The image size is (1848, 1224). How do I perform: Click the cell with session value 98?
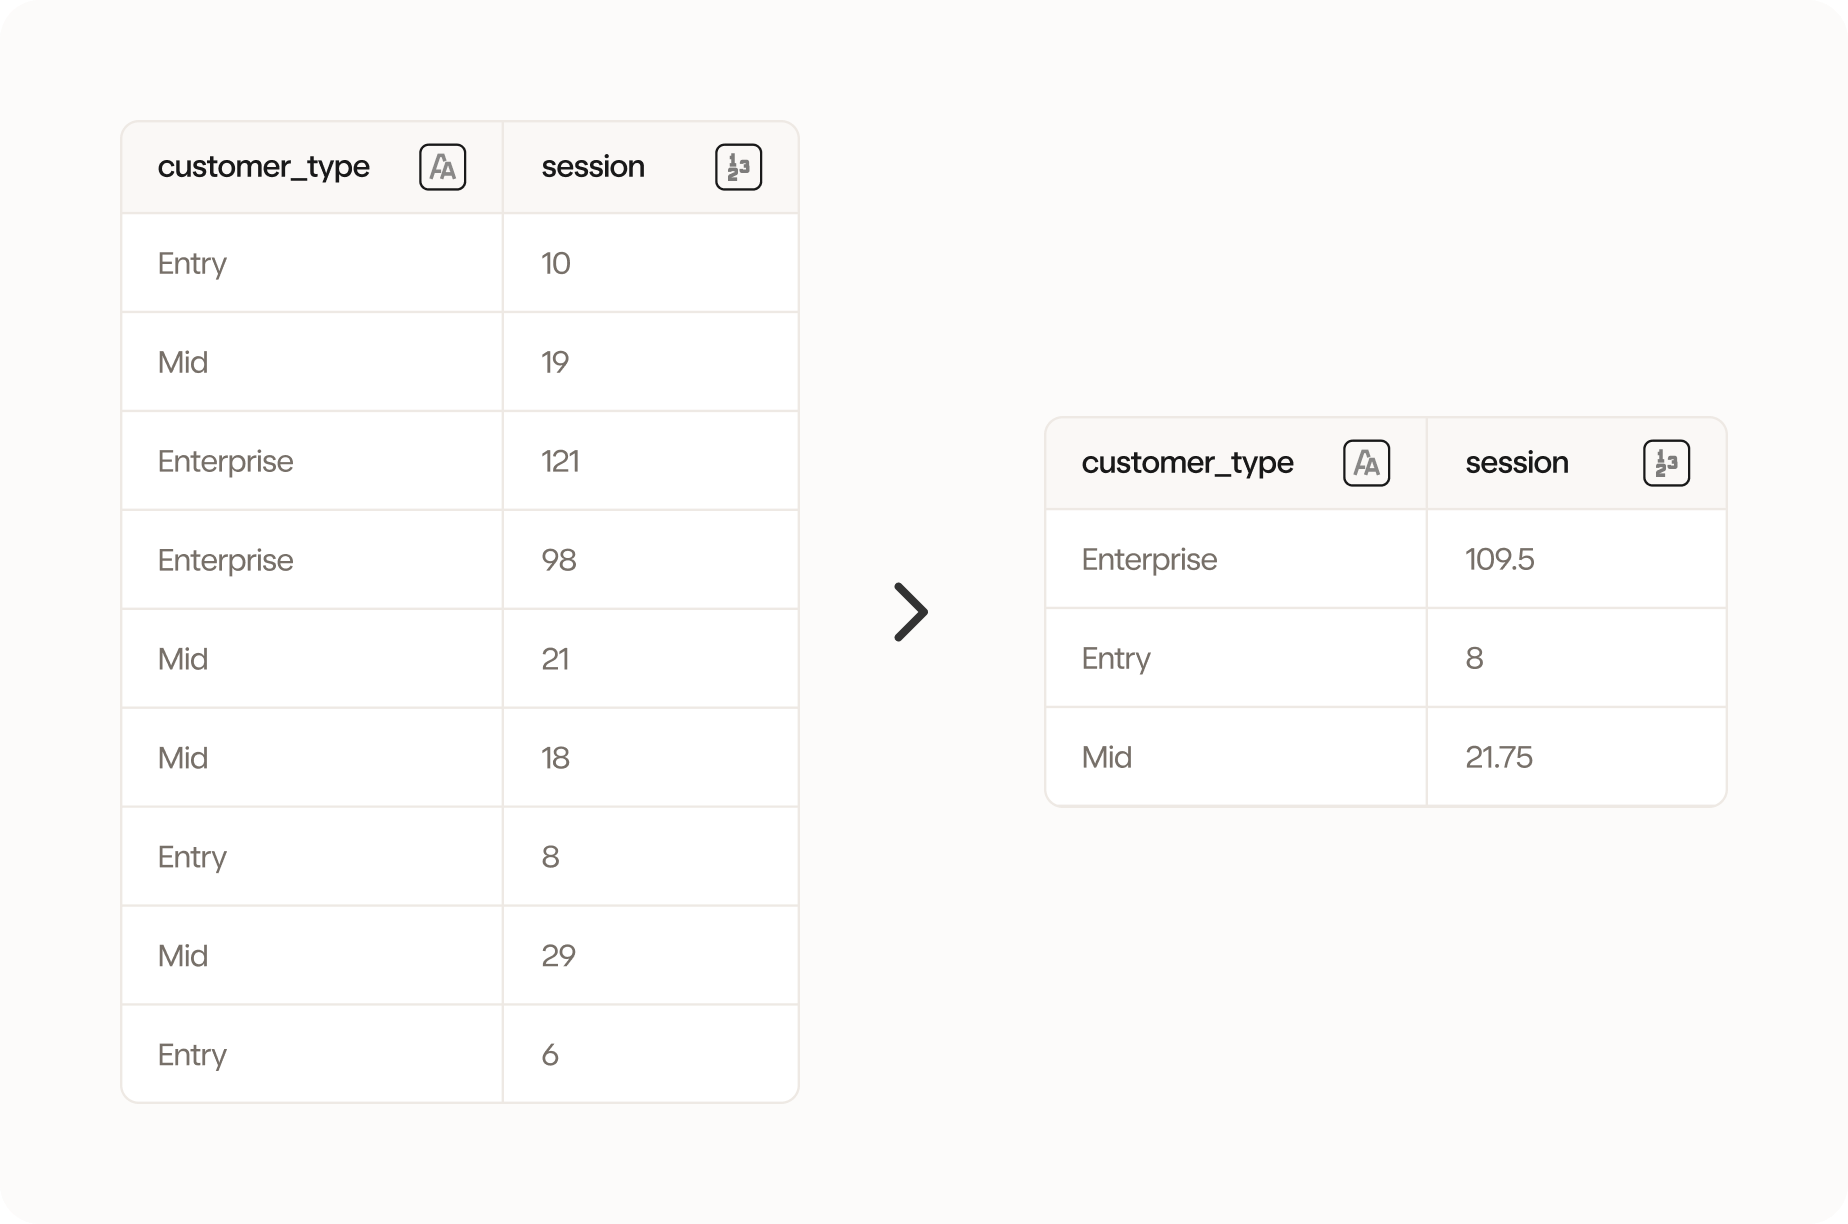pyautogui.click(x=559, y=560)
